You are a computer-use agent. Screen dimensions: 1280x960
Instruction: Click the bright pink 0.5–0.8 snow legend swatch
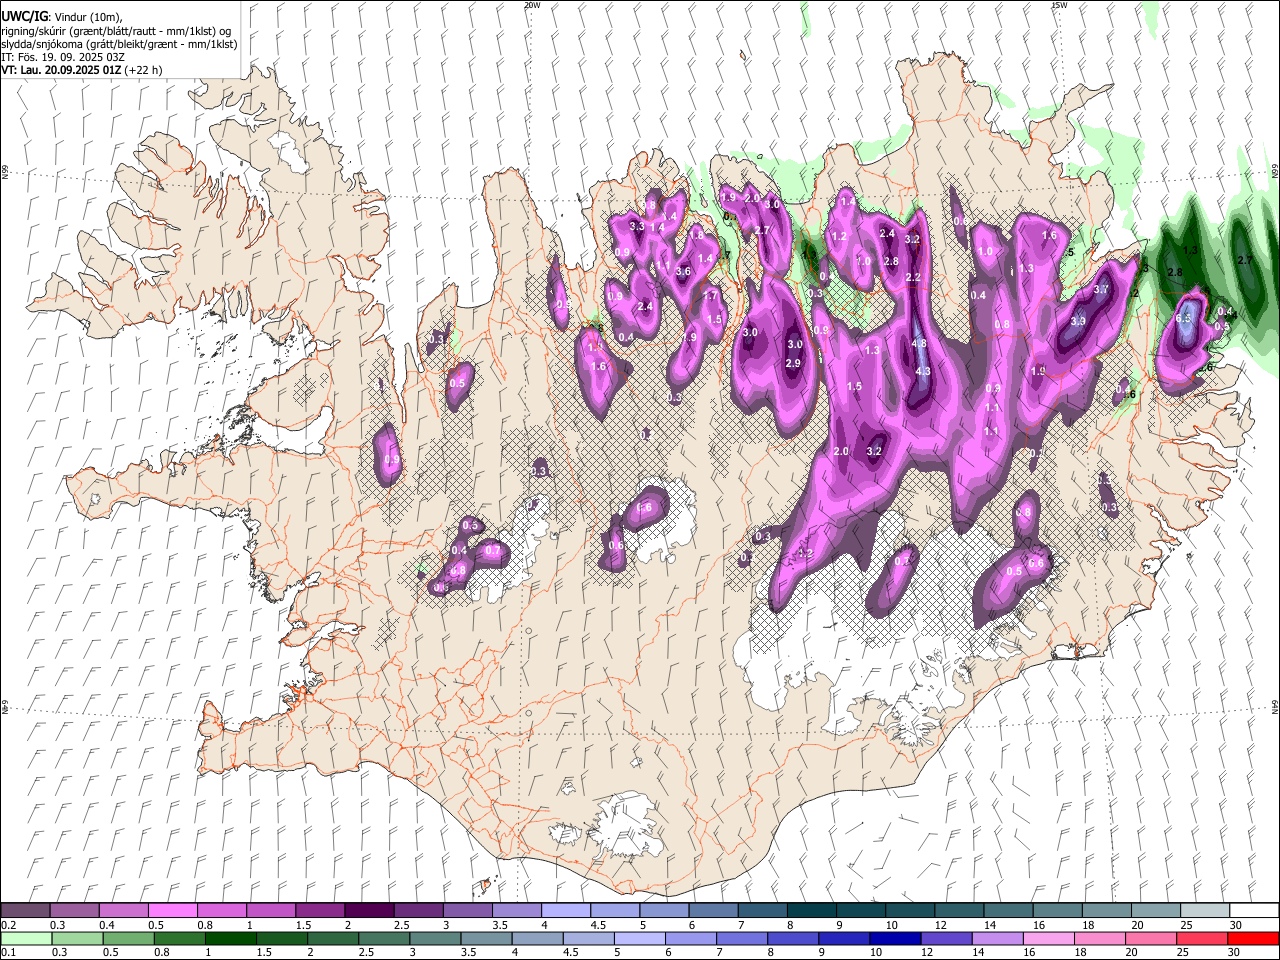click(172, 911)
